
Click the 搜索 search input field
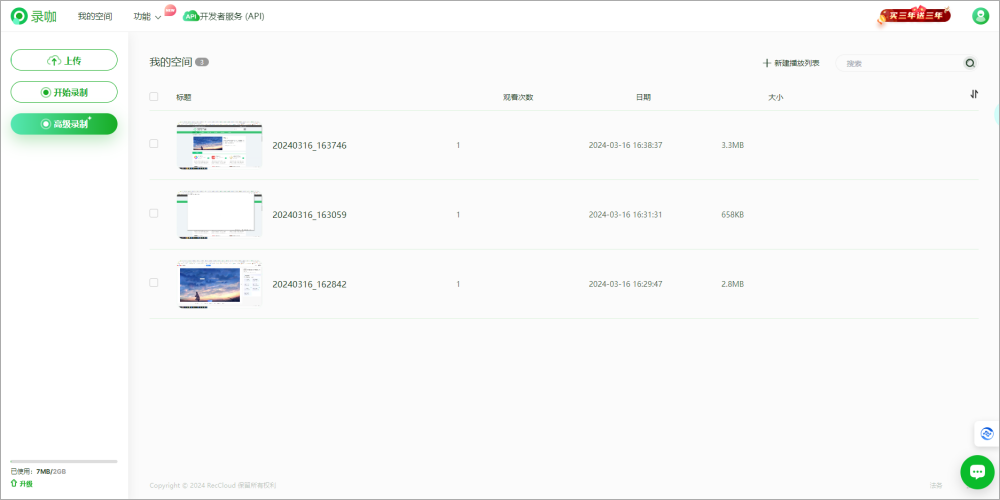pyautogui.click(x=900, y=63)
